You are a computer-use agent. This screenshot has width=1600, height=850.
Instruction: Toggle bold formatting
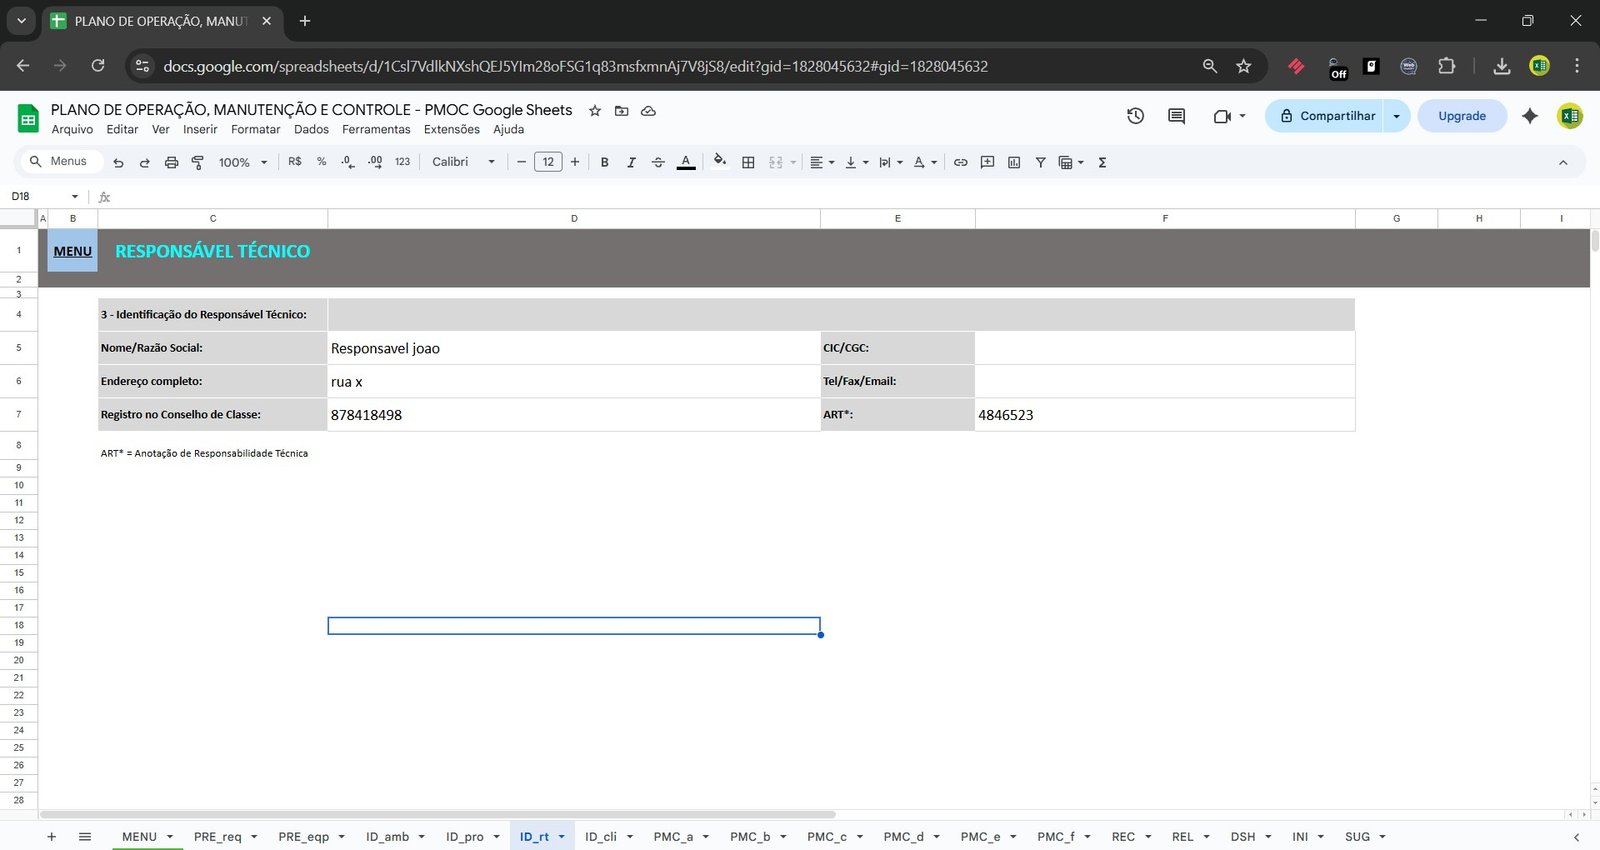coord(604,162)
